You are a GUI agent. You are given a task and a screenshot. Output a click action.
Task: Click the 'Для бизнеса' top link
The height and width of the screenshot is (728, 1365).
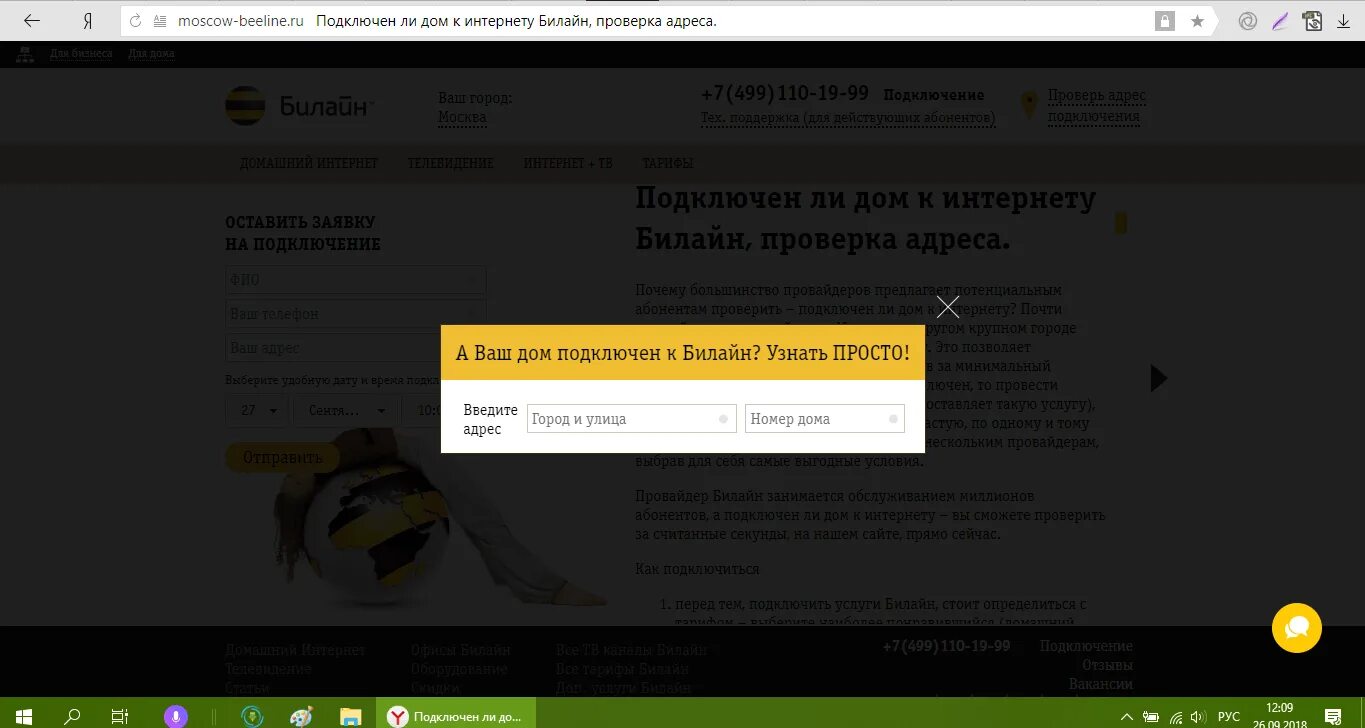(81, 54)
